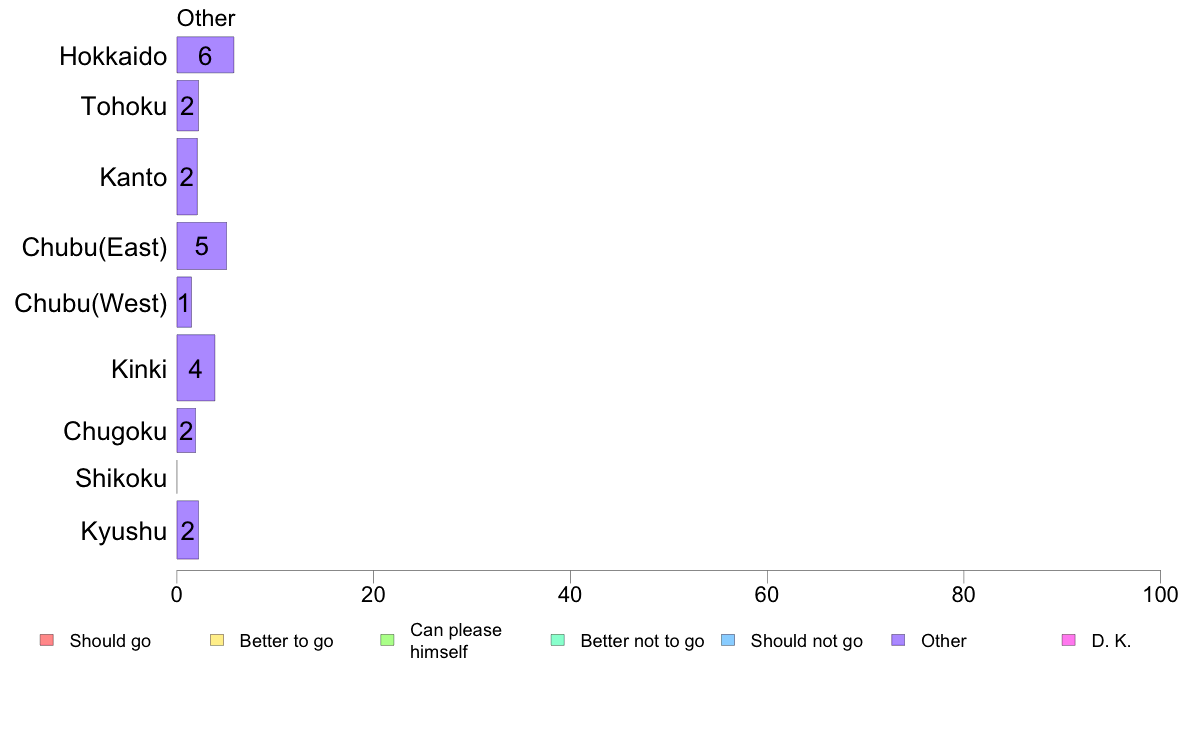Select the Chubu(West) bar labeled 1
Viewport: 1188px width, 736px height.
(184, 302)
